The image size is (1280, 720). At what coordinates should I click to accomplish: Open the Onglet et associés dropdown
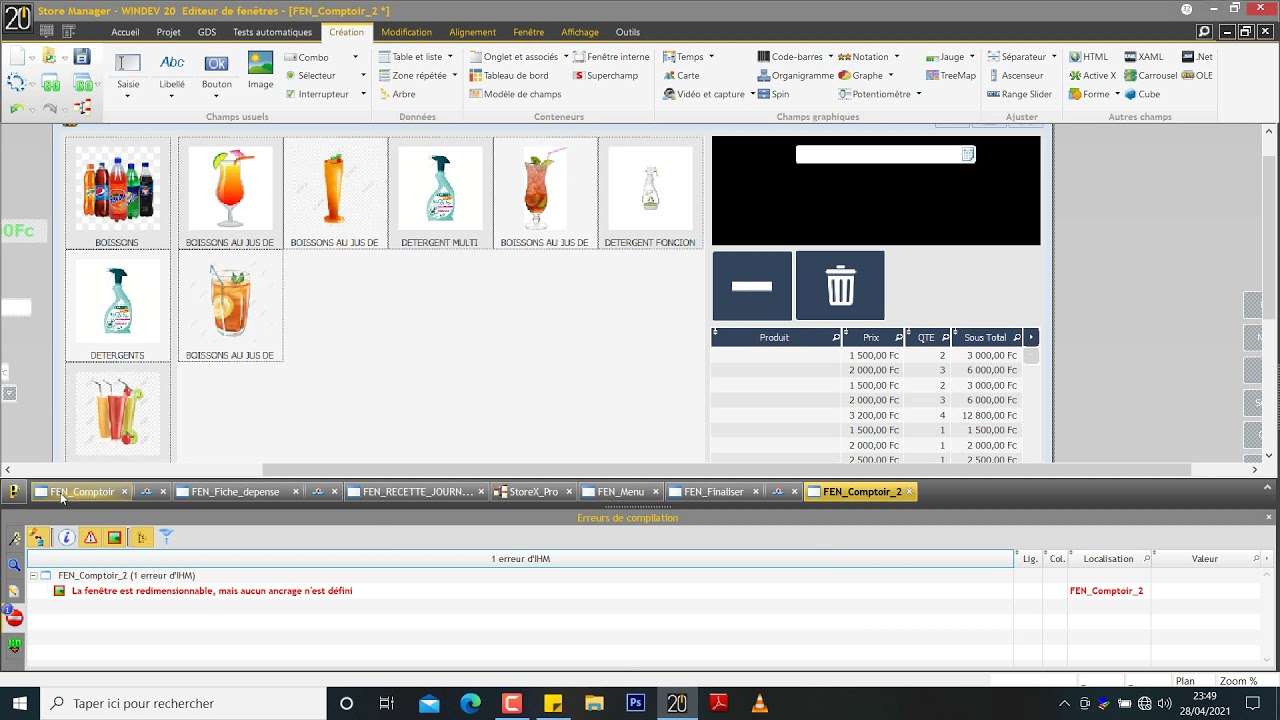point(566,57)
